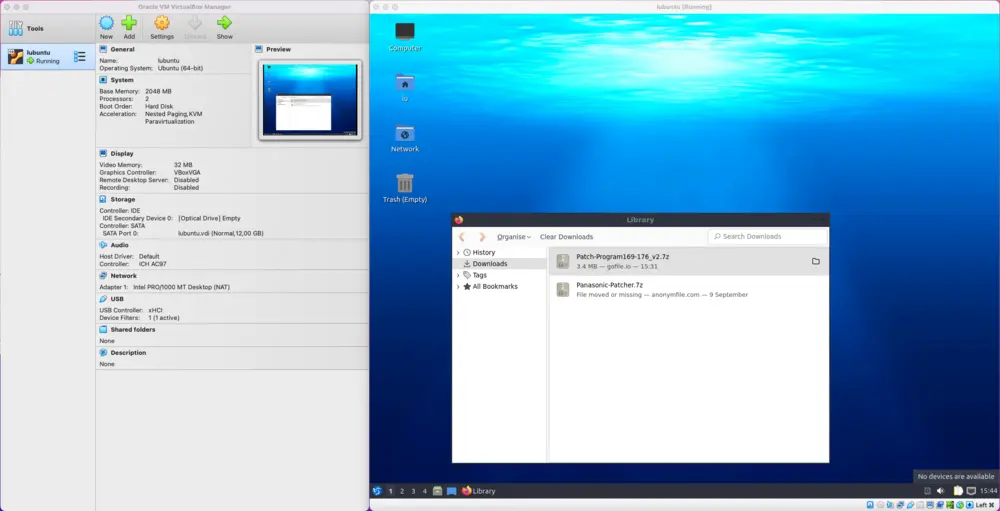The width and height of the screenshot is (1000, 511).
Task: Open VM Settings with the gear icon
Action: coord(162,23)
